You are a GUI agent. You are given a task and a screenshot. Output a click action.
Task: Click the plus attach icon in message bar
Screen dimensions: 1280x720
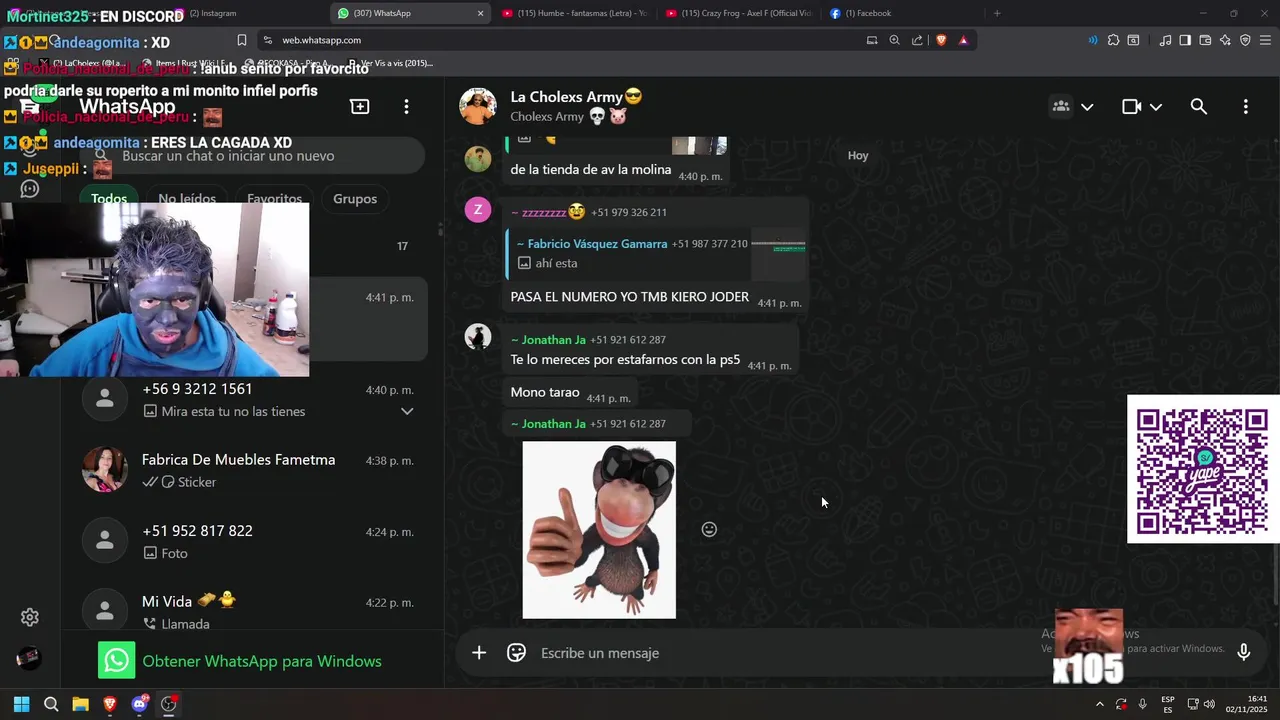[479, 653]
